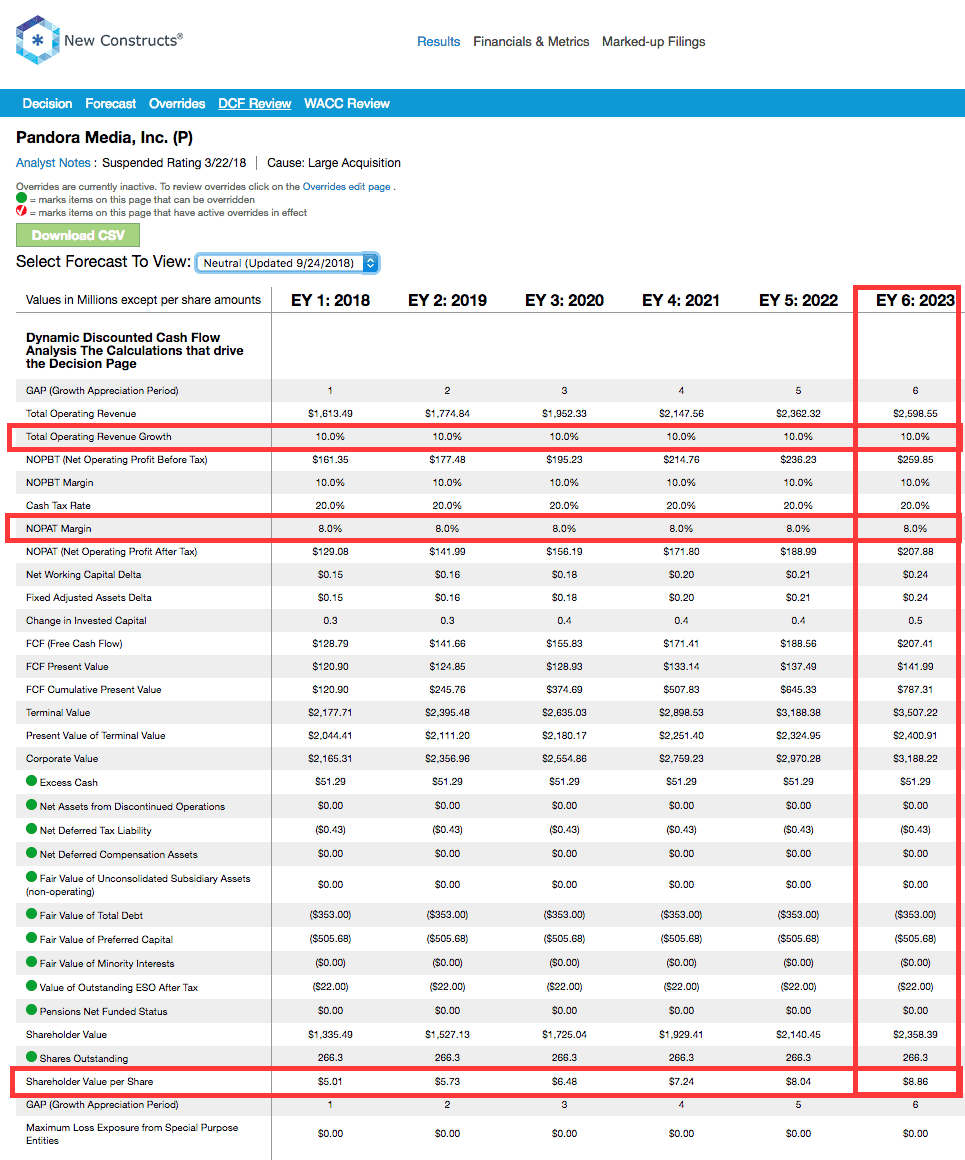Viewport: 965px width, 1160px height.
Task: Click green dot beside Pensions Net Funded Status
Action: (x=31, y=1010)
